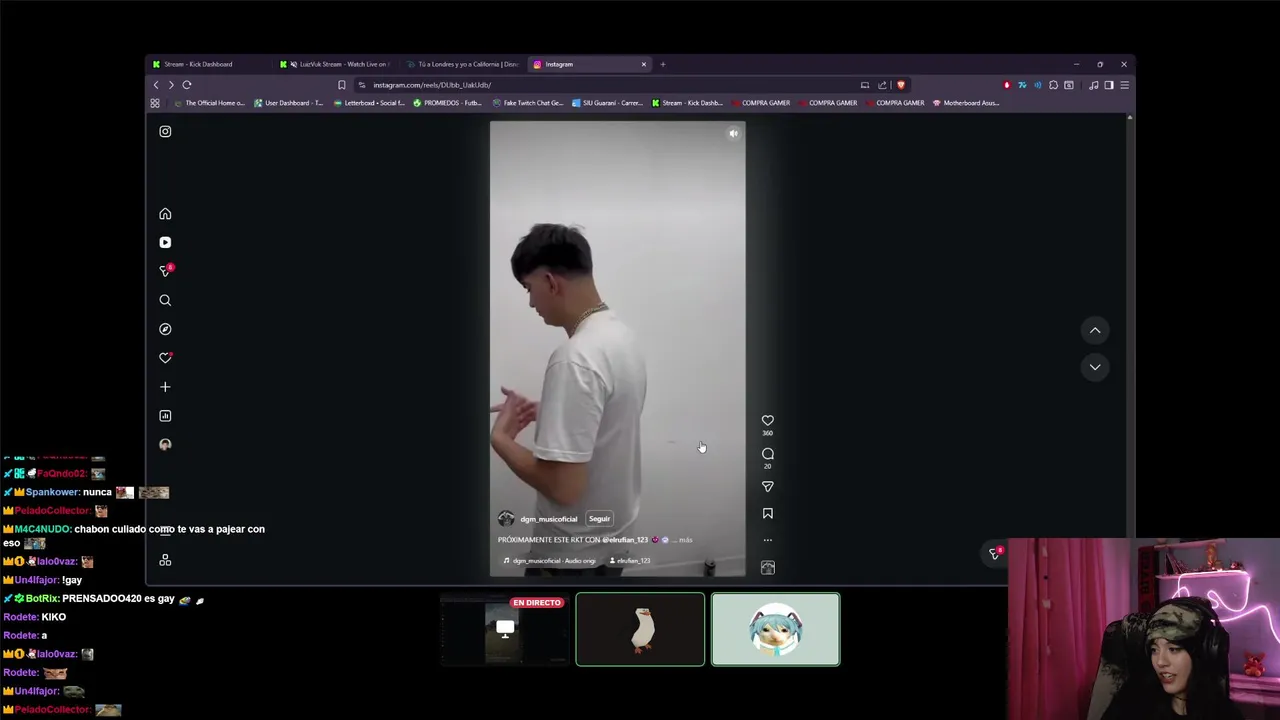Share the reel with the paper plane icon
The image size is (1280, 720).
tap(767, 486)
